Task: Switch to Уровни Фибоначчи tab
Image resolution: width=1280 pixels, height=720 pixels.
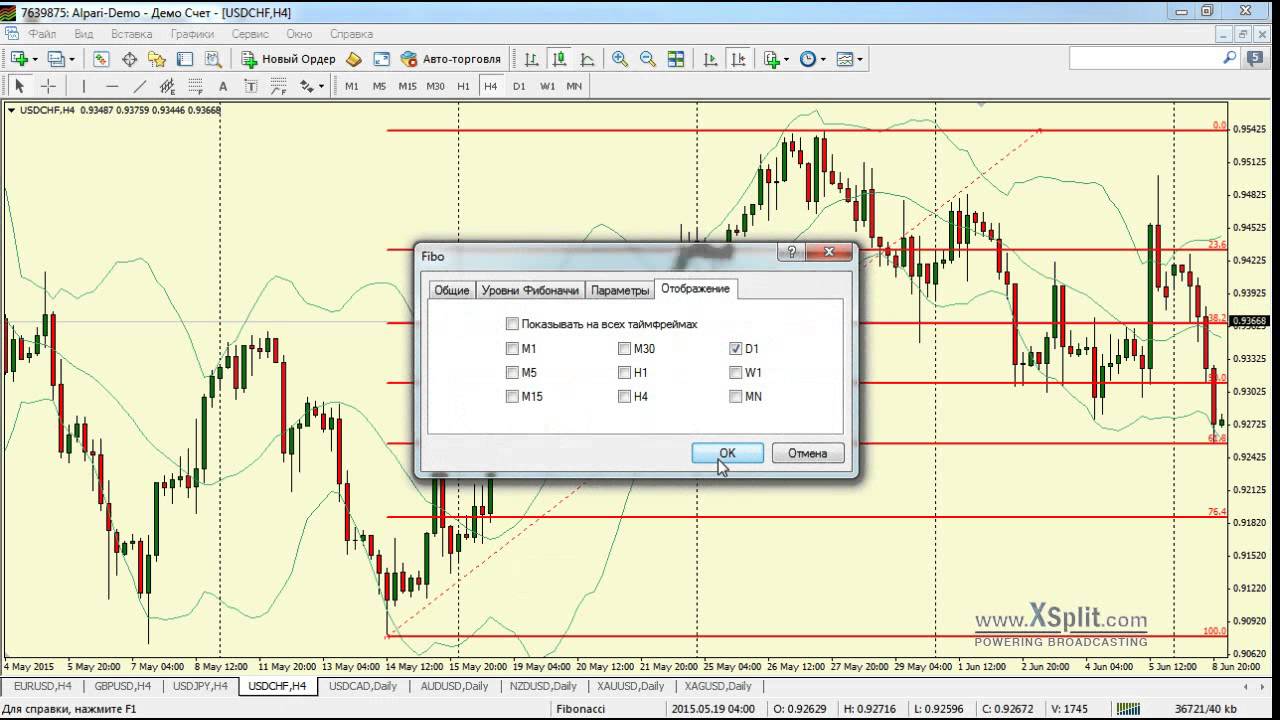Action: 530,290
